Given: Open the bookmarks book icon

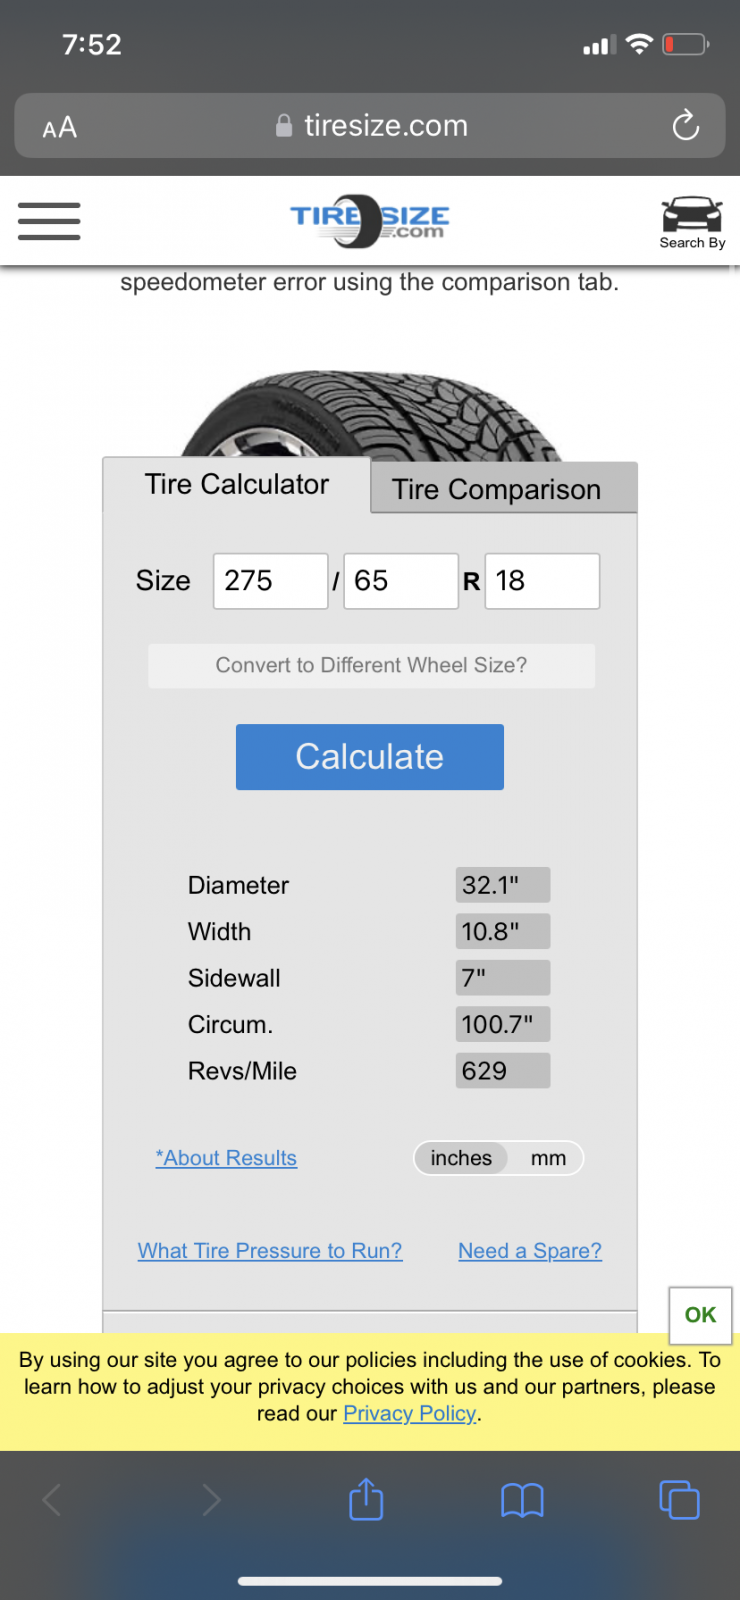Looking at the screenshot, I should click(x=522, y=1500).
